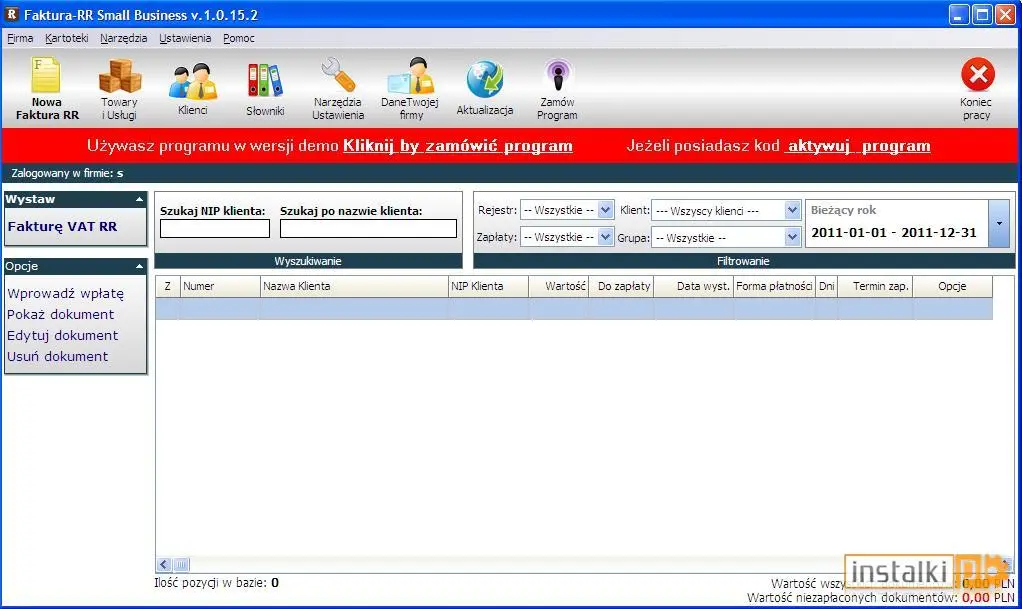Click the Wprowadź wpłatę link
1022x609 pixels.
click(65, 293)
